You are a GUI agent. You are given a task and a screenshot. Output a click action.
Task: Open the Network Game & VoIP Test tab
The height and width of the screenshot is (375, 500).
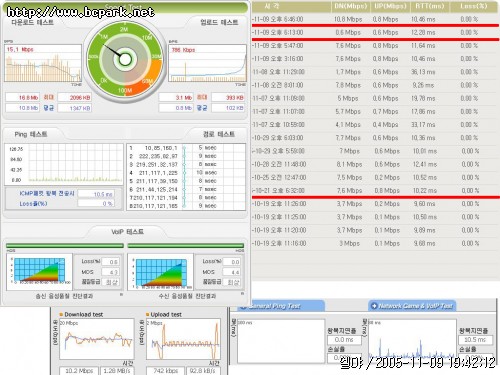click(x=412, y=306)
